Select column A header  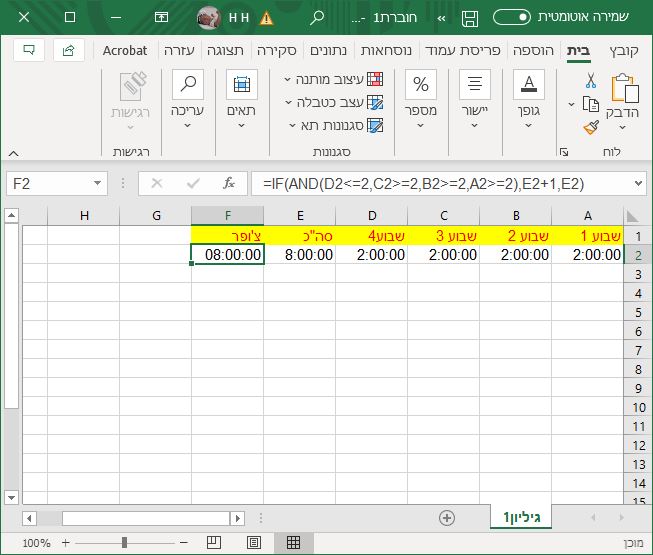[588, 216]
